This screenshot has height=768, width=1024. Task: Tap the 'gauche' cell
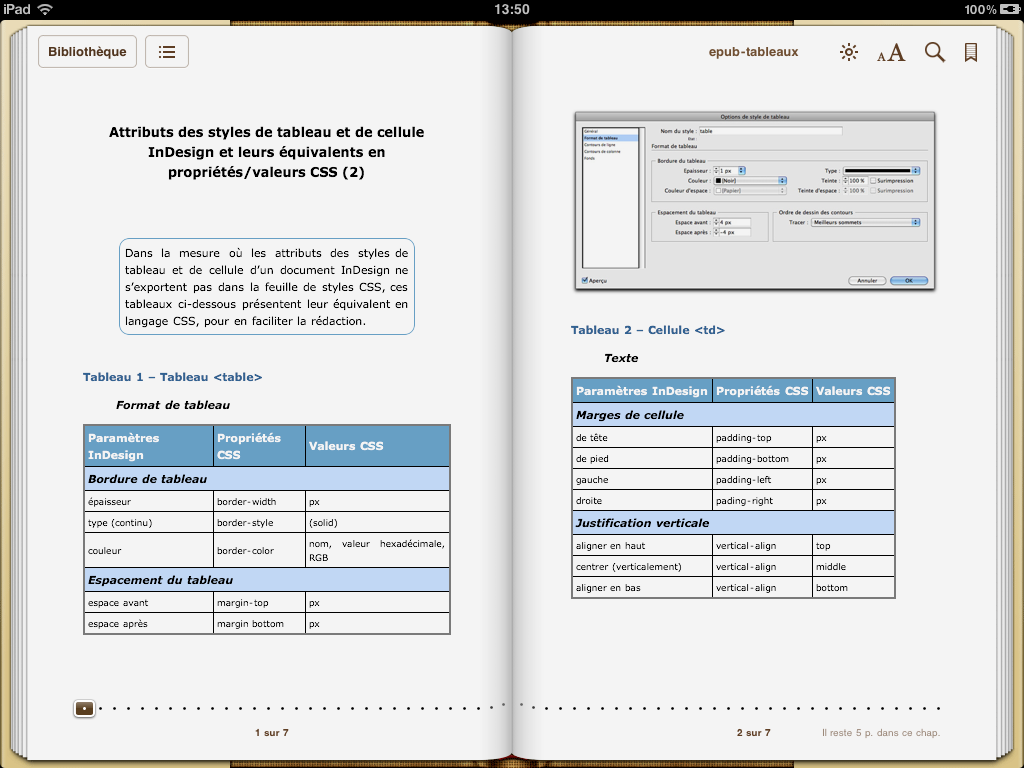pyautogui.click(x=642, y=479)
